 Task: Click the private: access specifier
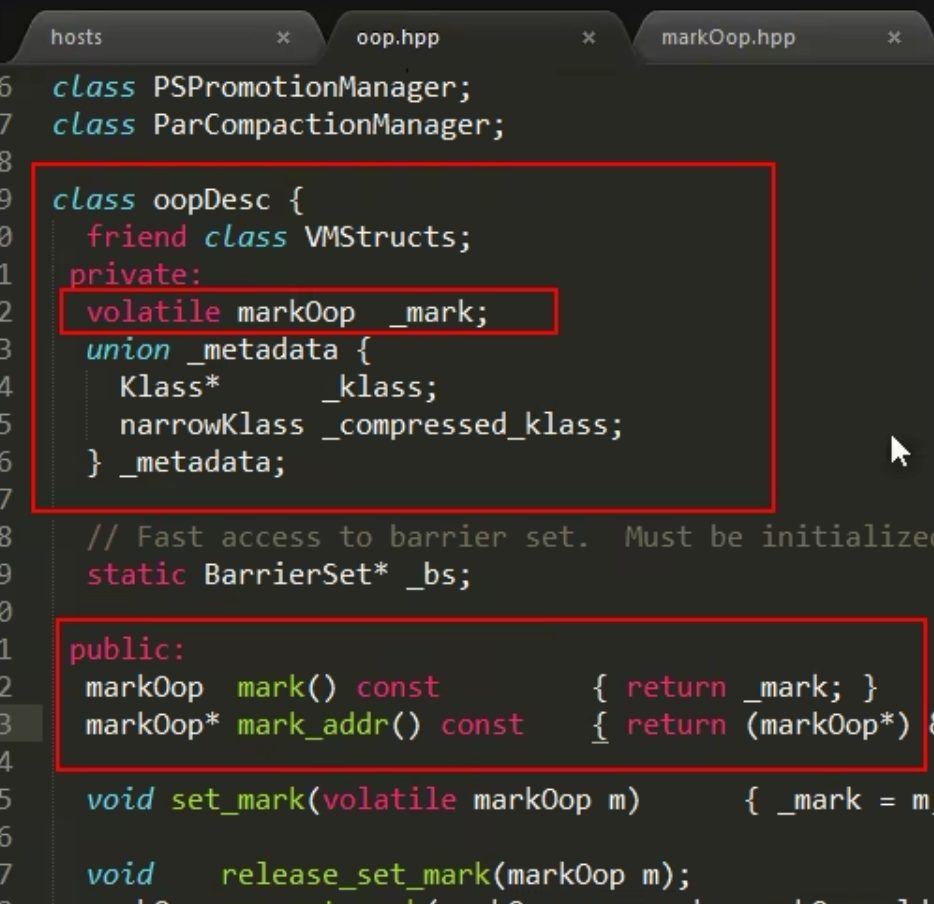135,275
